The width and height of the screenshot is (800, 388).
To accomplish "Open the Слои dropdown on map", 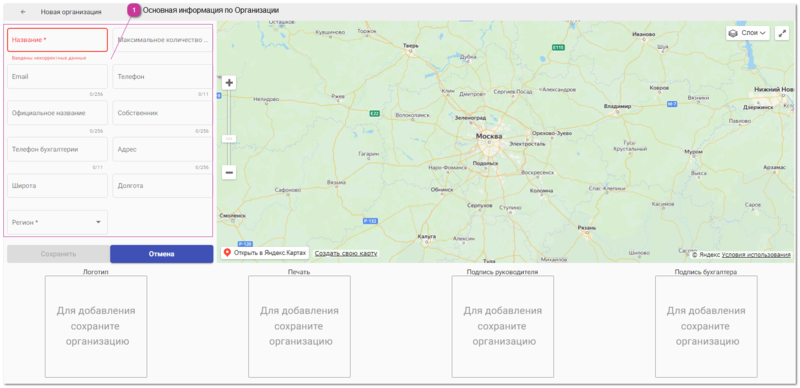I will tap(747, 33).
